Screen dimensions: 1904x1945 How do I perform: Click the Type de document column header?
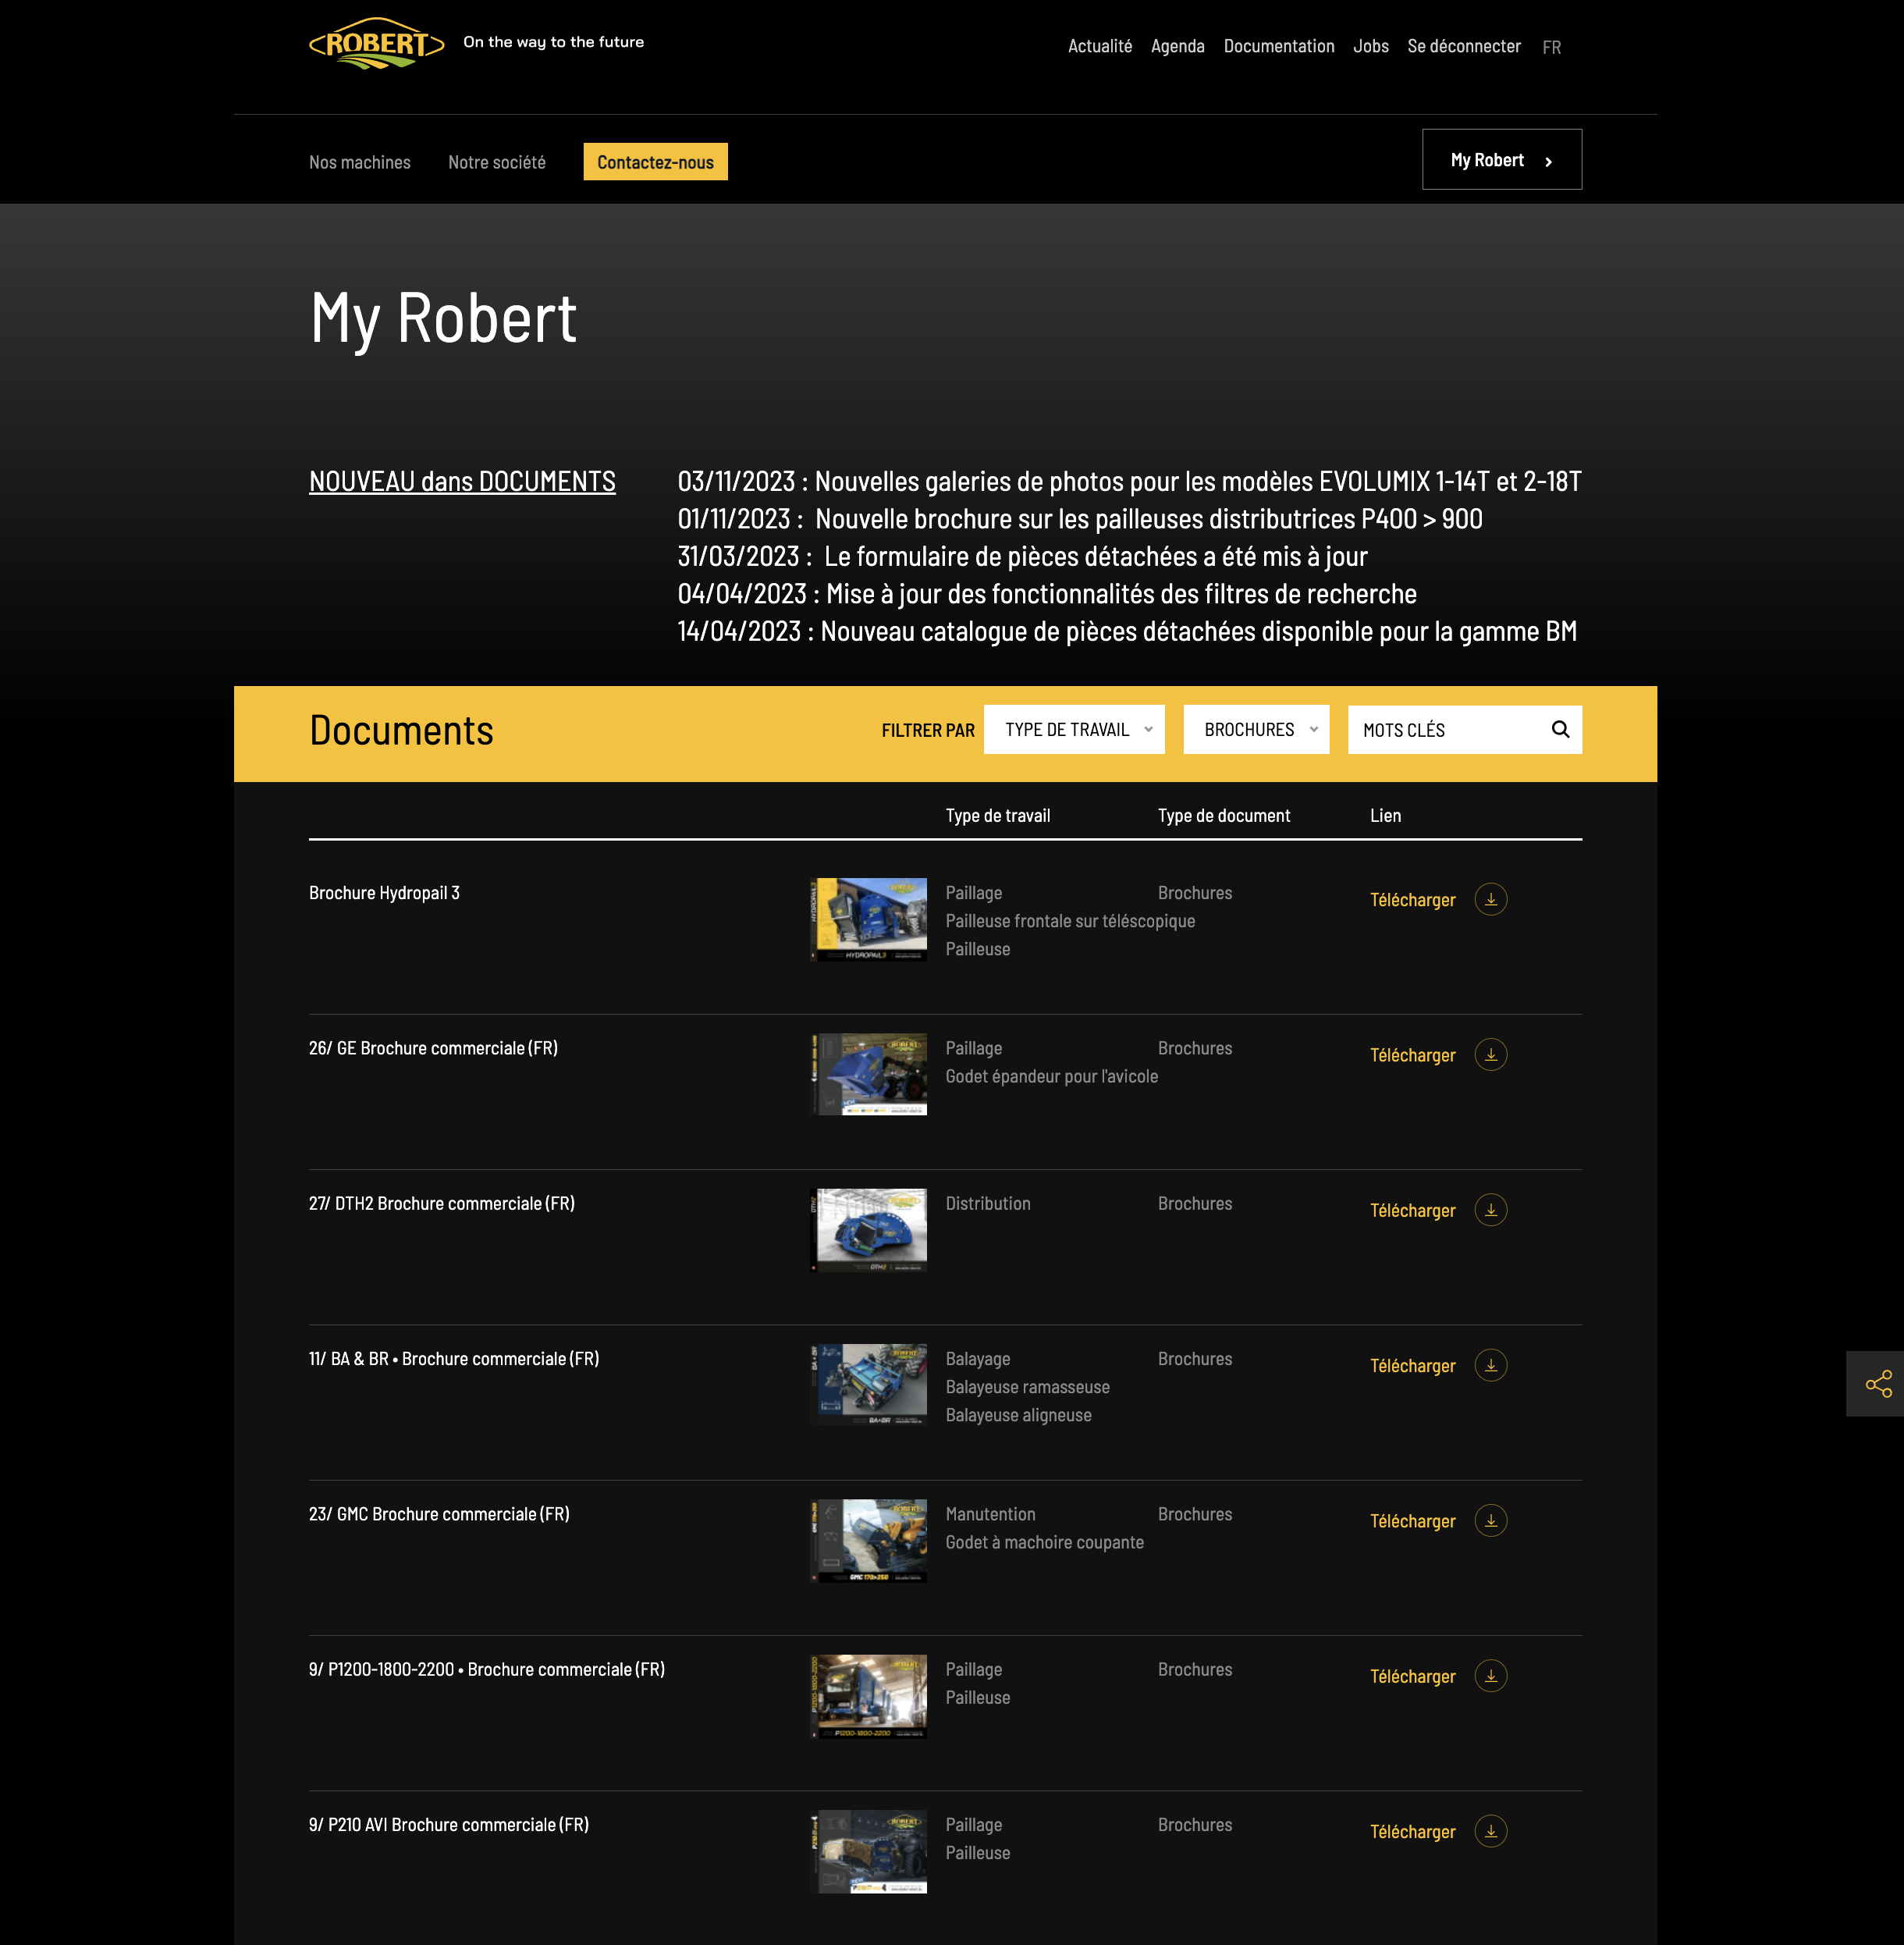[x=1223, y=816]
